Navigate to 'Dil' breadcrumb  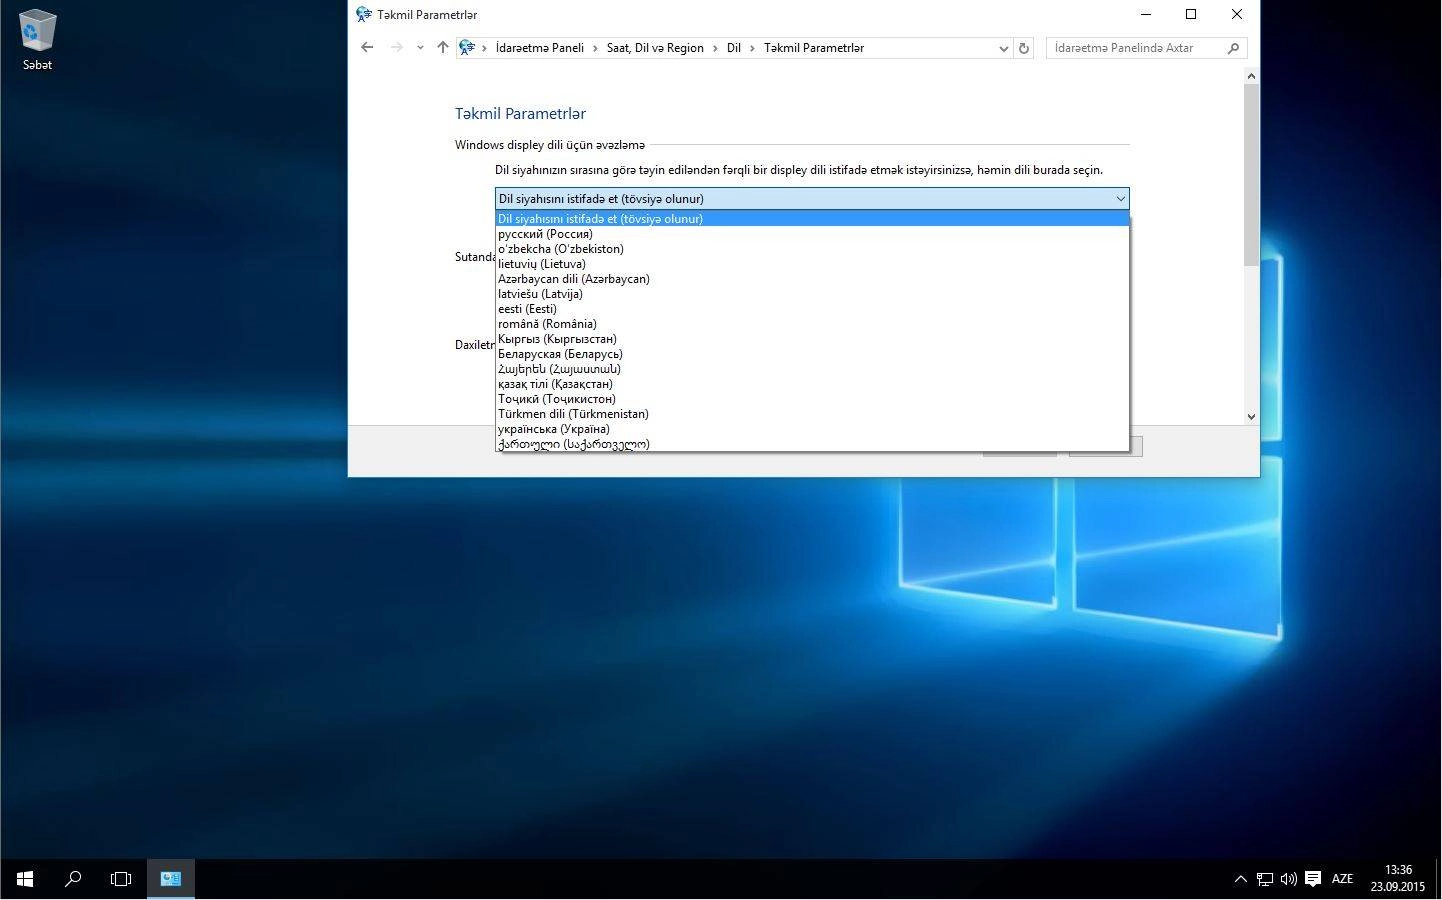tap(734, 48)
